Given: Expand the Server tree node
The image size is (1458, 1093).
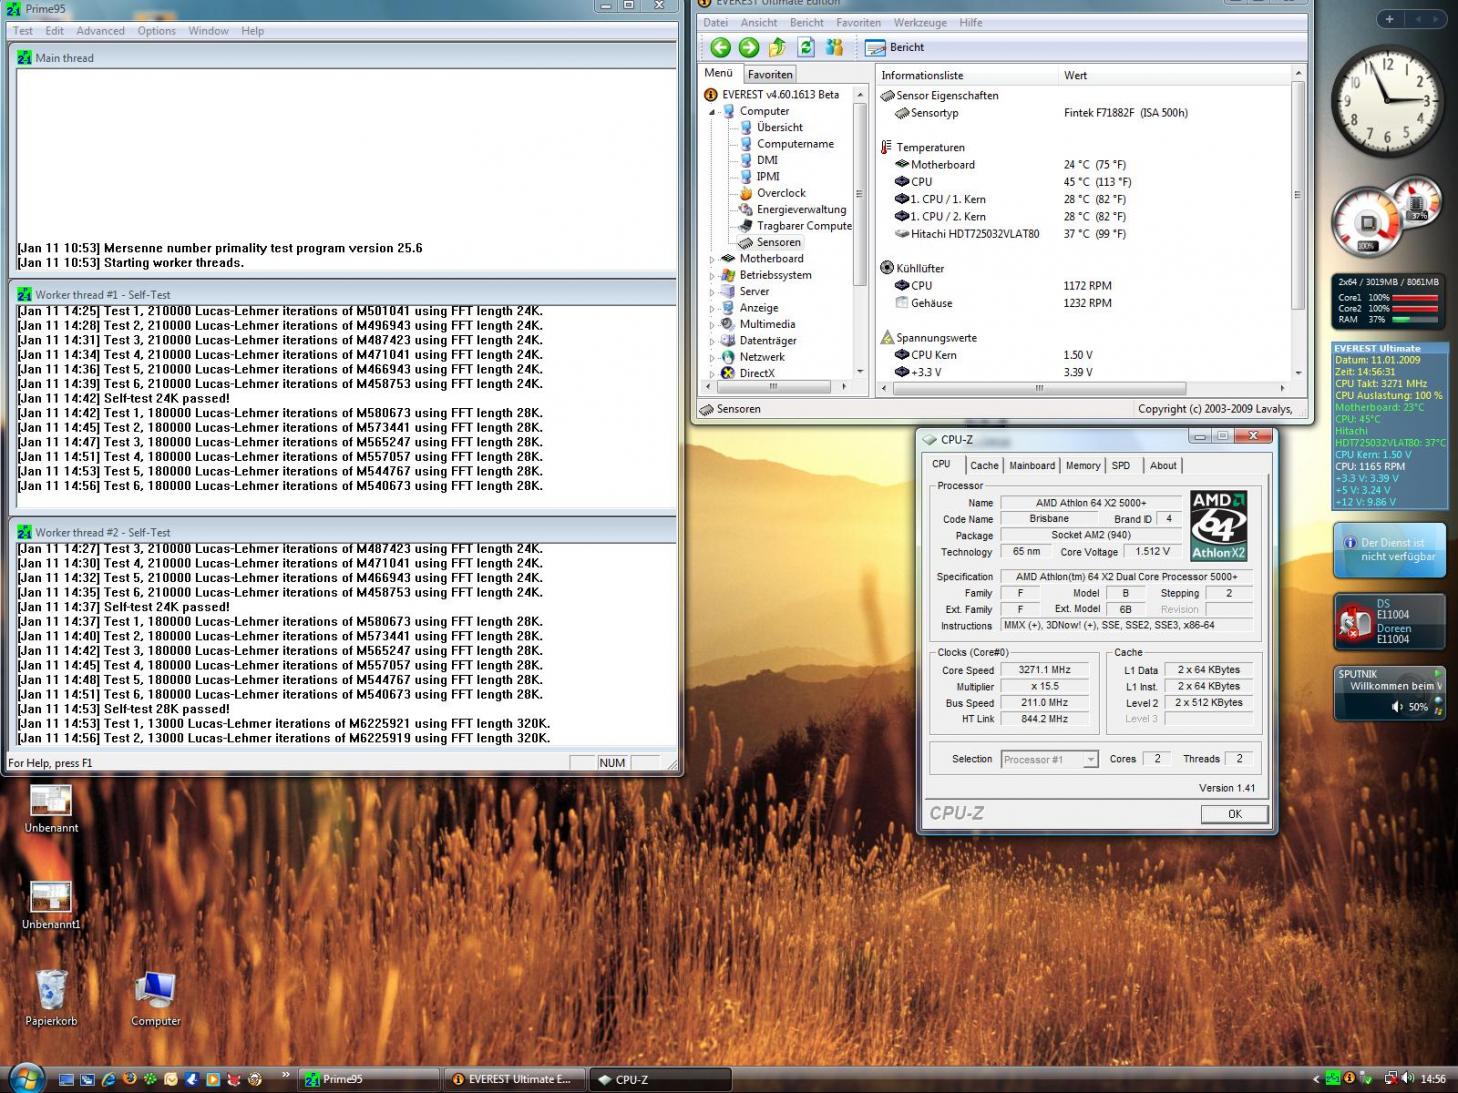Looking at the screenshot, I should 712,292.
